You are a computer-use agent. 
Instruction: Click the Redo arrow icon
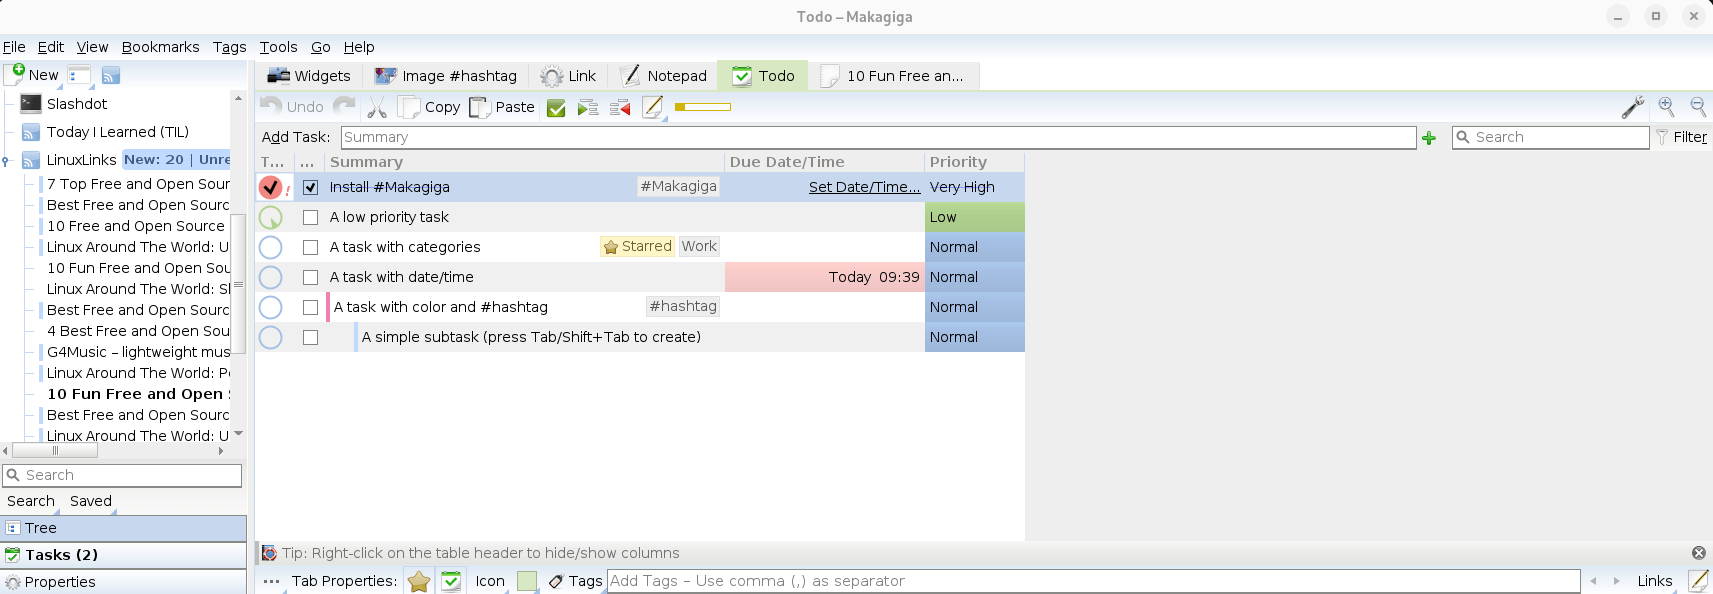(x=344, y=106)
